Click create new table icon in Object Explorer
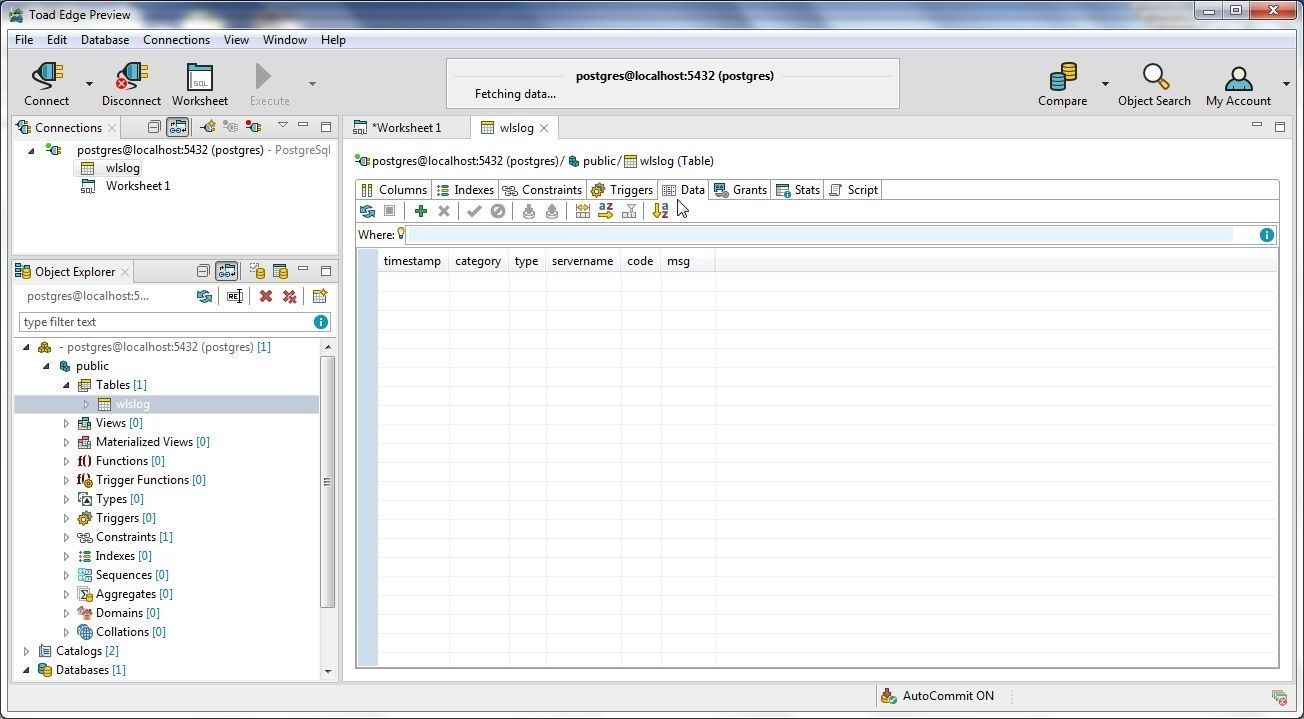Screen dimensions: 1304x719 pos(320,297)
